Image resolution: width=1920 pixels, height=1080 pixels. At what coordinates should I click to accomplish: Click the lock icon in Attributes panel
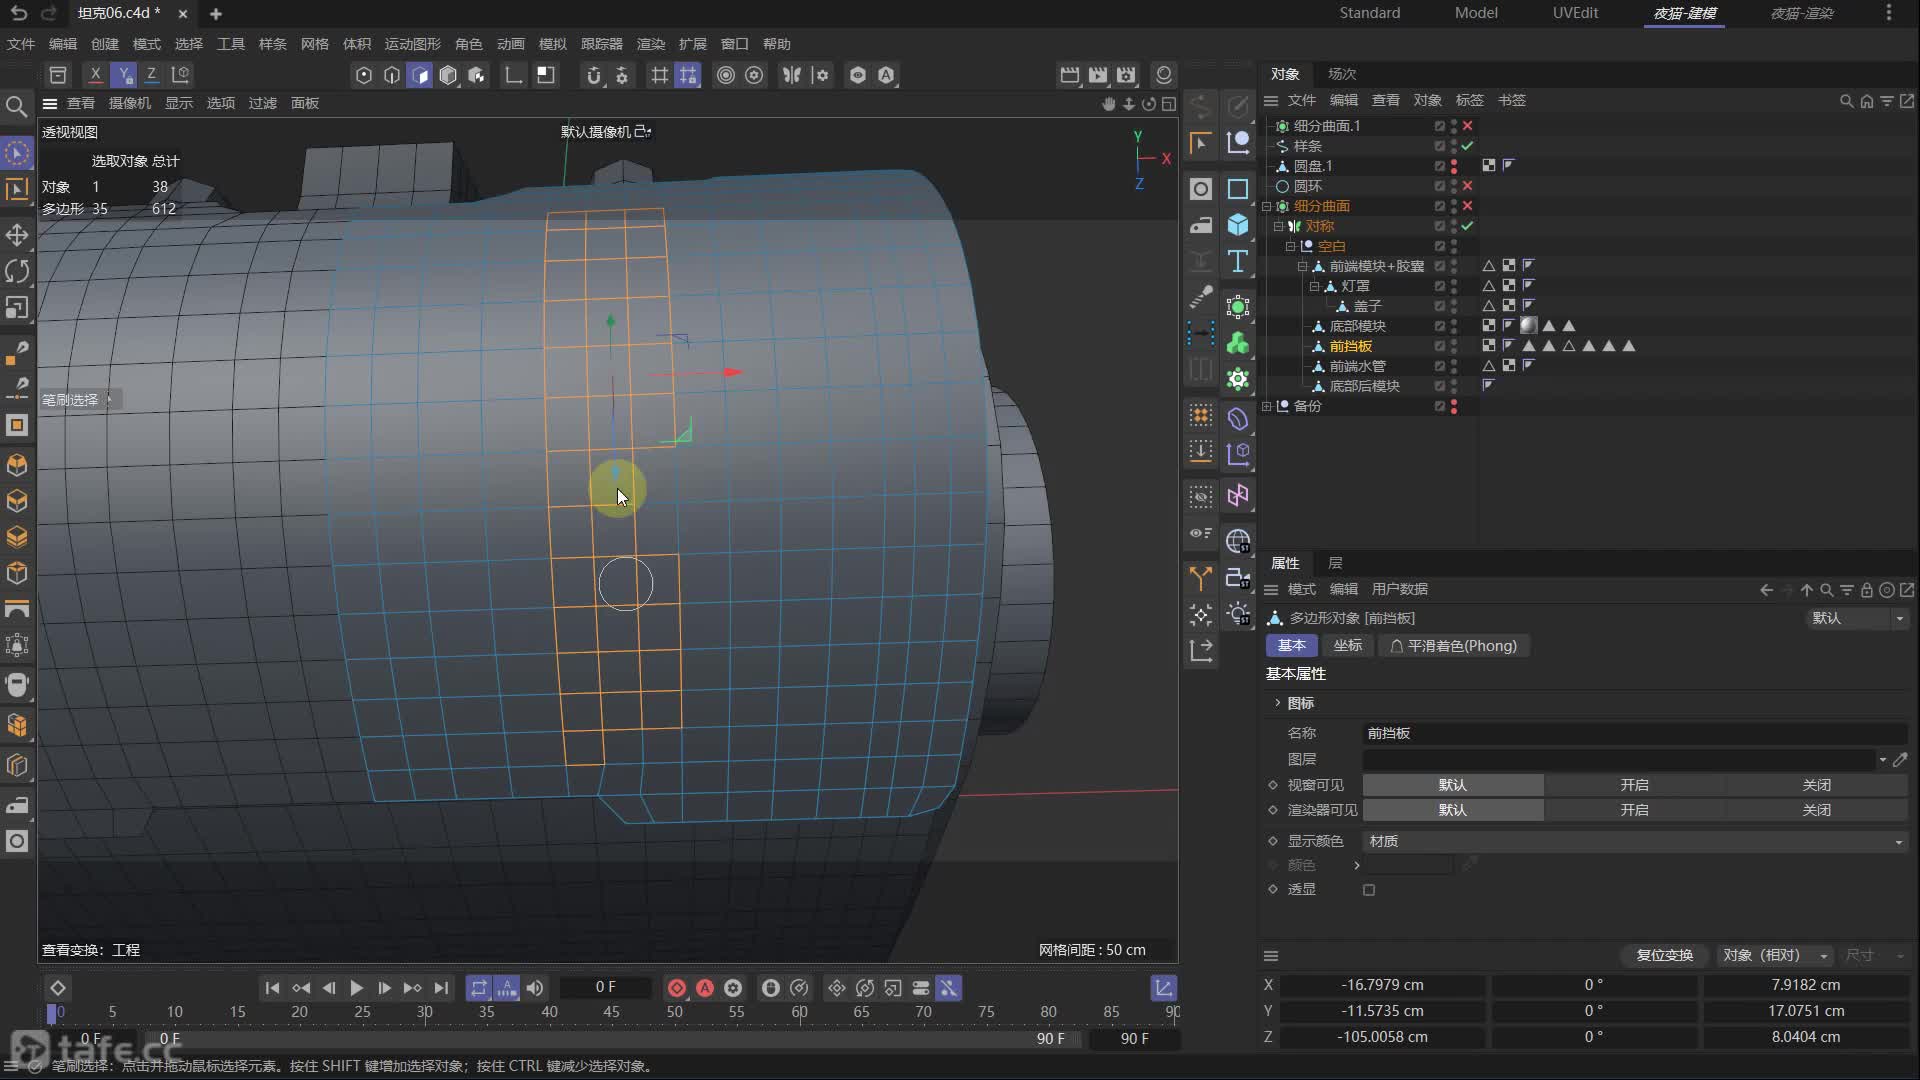point(1866,590)
